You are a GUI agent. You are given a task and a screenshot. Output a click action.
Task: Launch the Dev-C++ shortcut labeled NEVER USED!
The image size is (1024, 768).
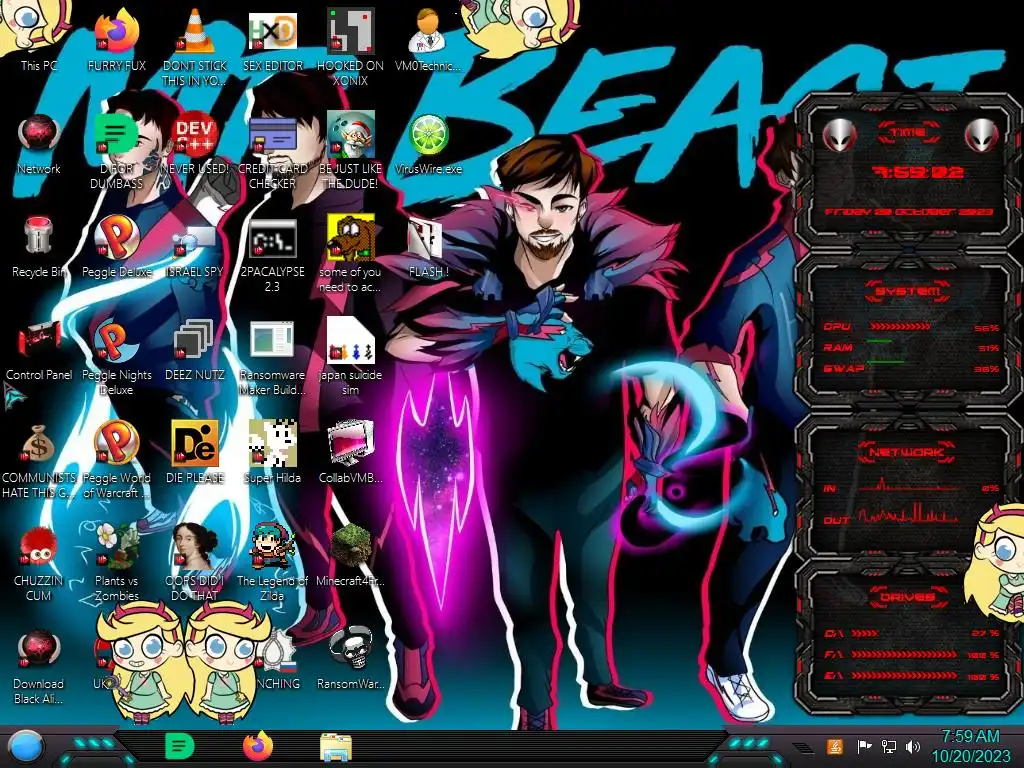point(195,144)
